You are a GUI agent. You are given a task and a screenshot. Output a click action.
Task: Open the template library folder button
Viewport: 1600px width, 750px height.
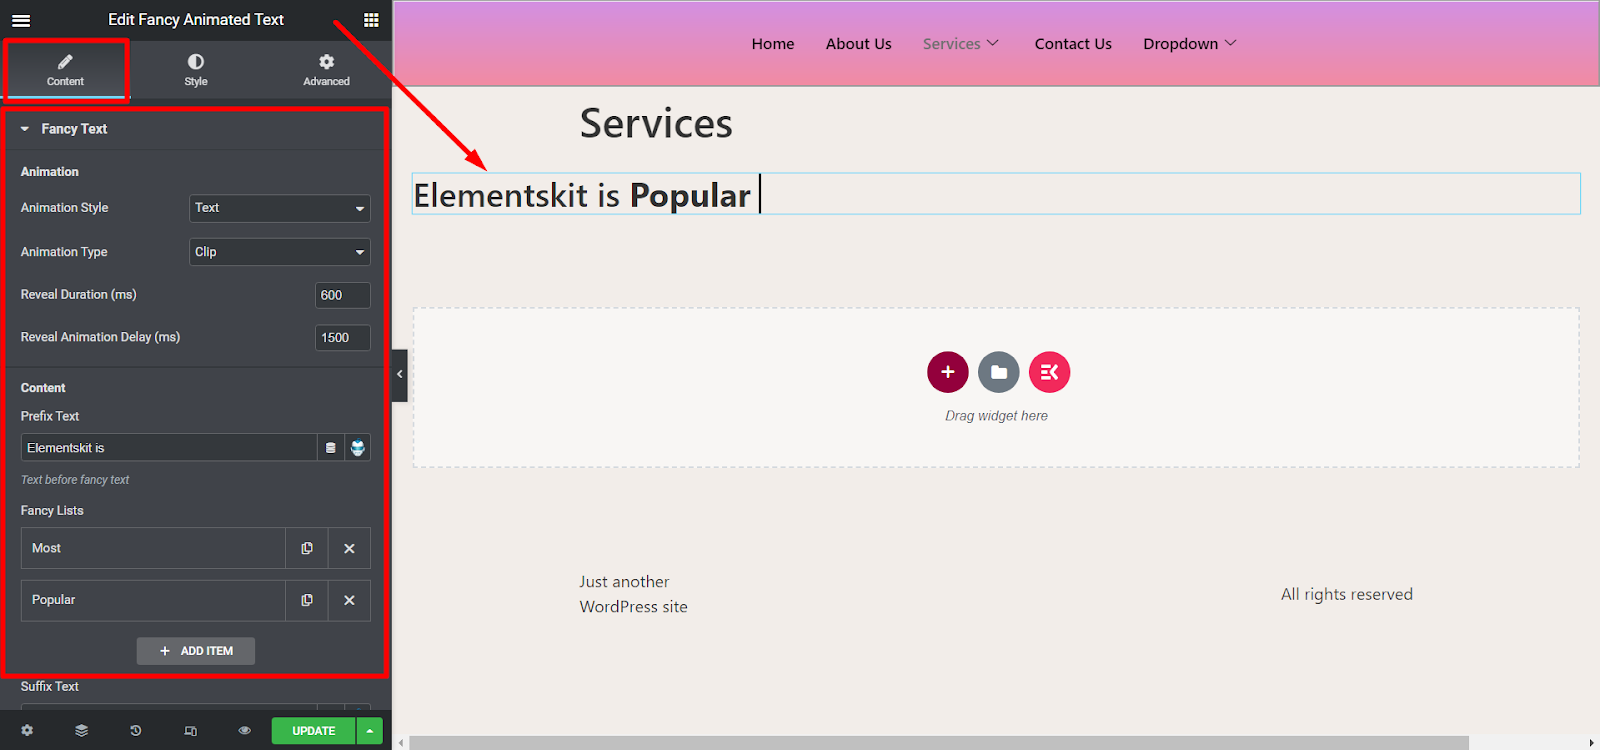tap(999, 372)
